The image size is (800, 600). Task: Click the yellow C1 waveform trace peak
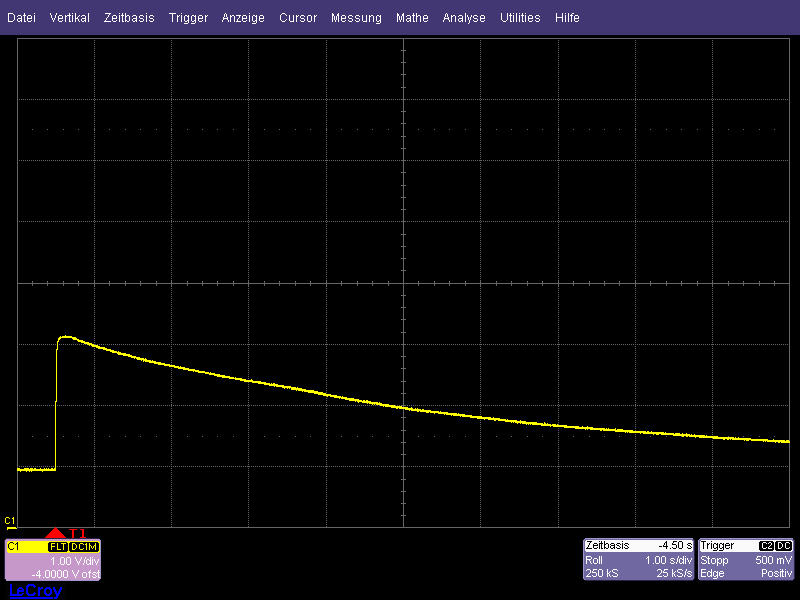[66, 337]
